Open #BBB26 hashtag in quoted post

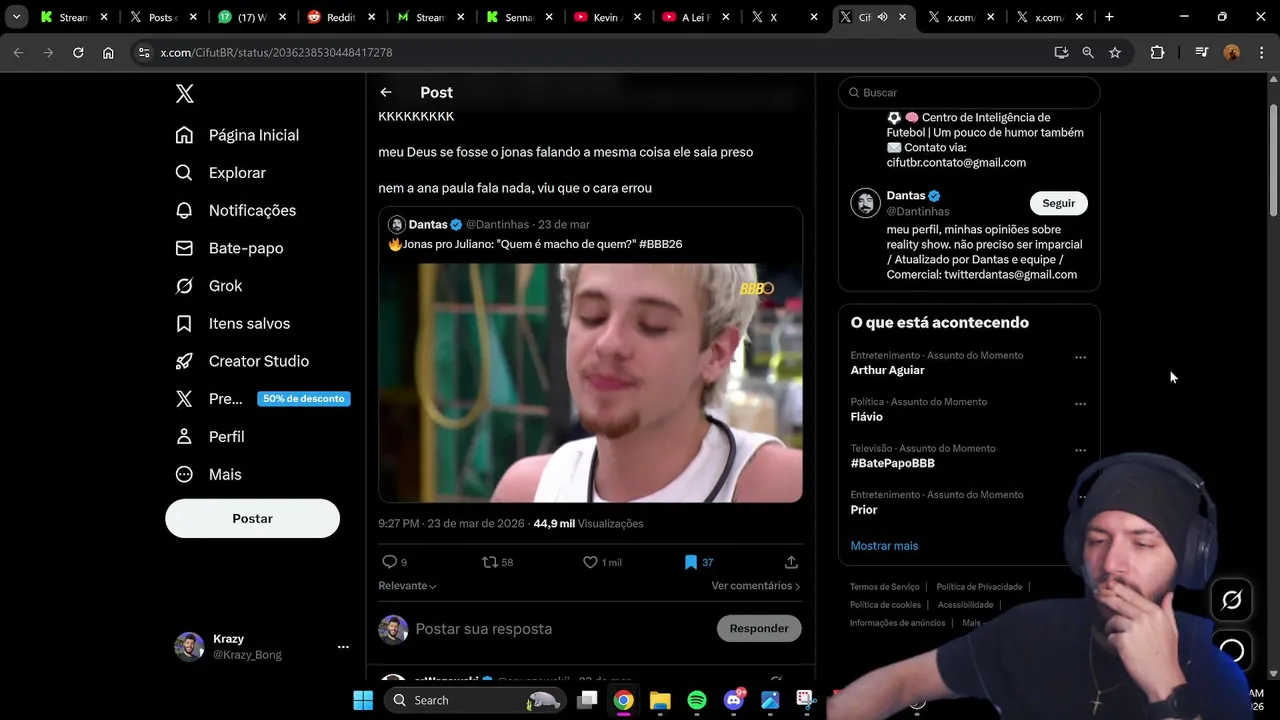[660, 244]
